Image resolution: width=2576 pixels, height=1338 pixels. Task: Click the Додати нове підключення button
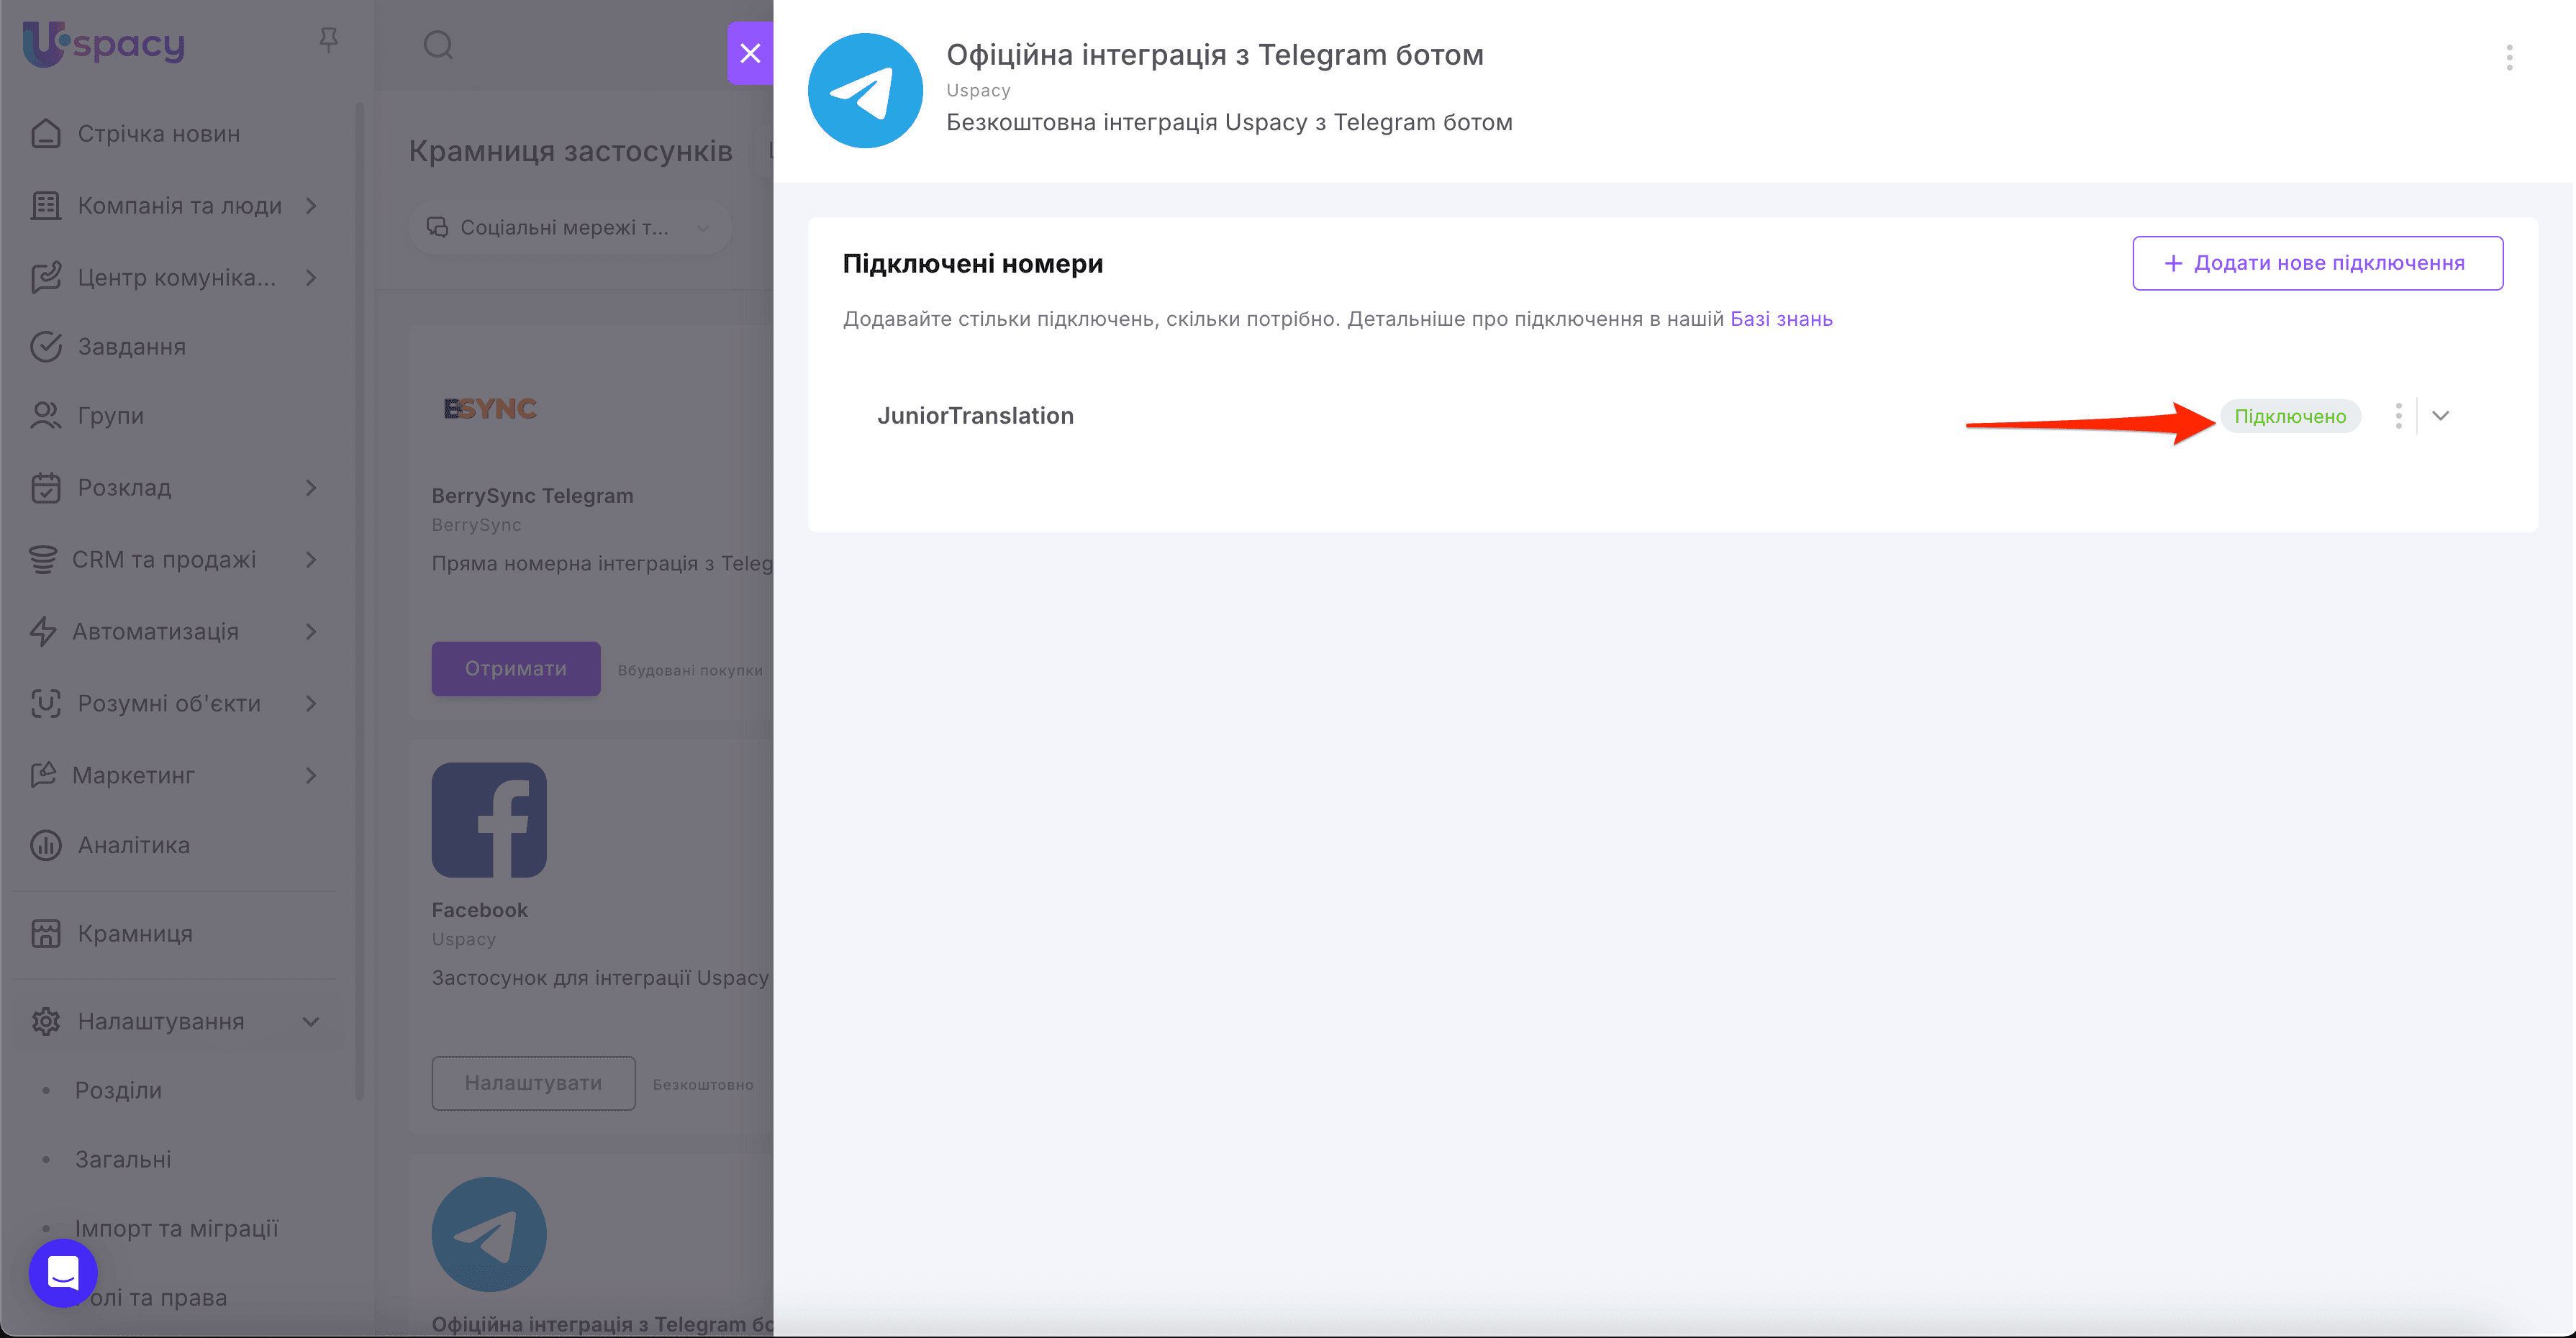click(2317, 263)
